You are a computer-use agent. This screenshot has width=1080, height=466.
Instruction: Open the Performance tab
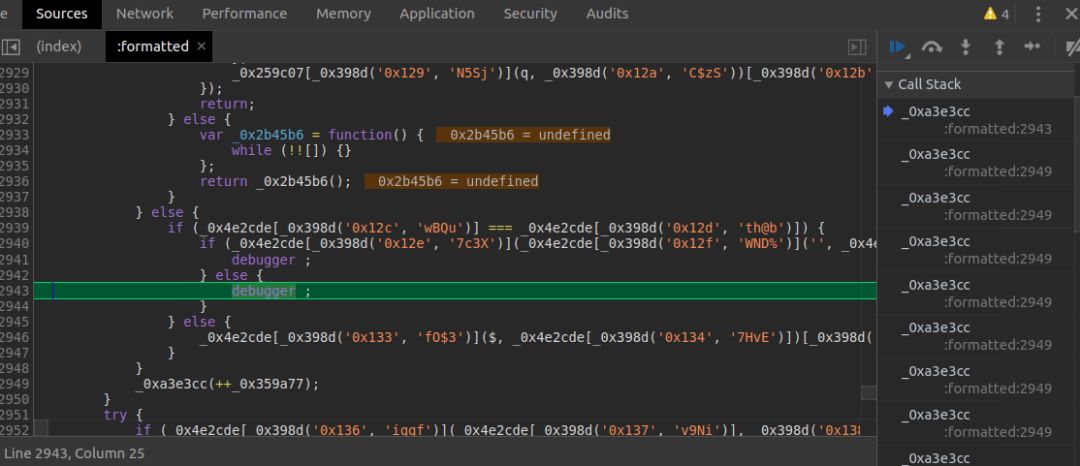(244, 14)
